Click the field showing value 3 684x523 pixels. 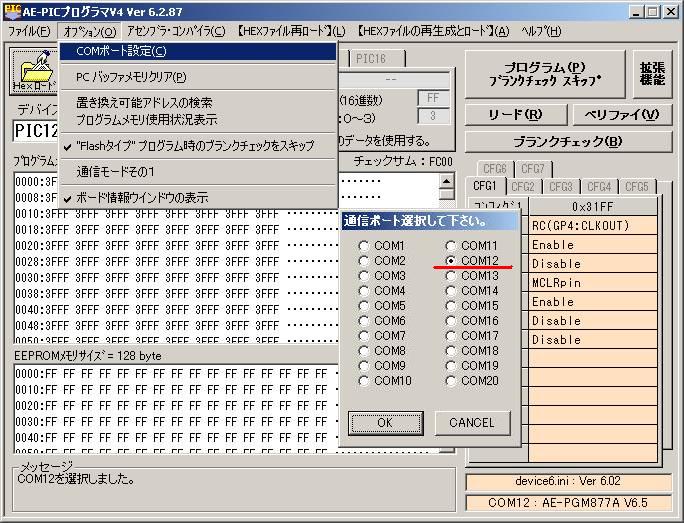(x=433, y=116)
